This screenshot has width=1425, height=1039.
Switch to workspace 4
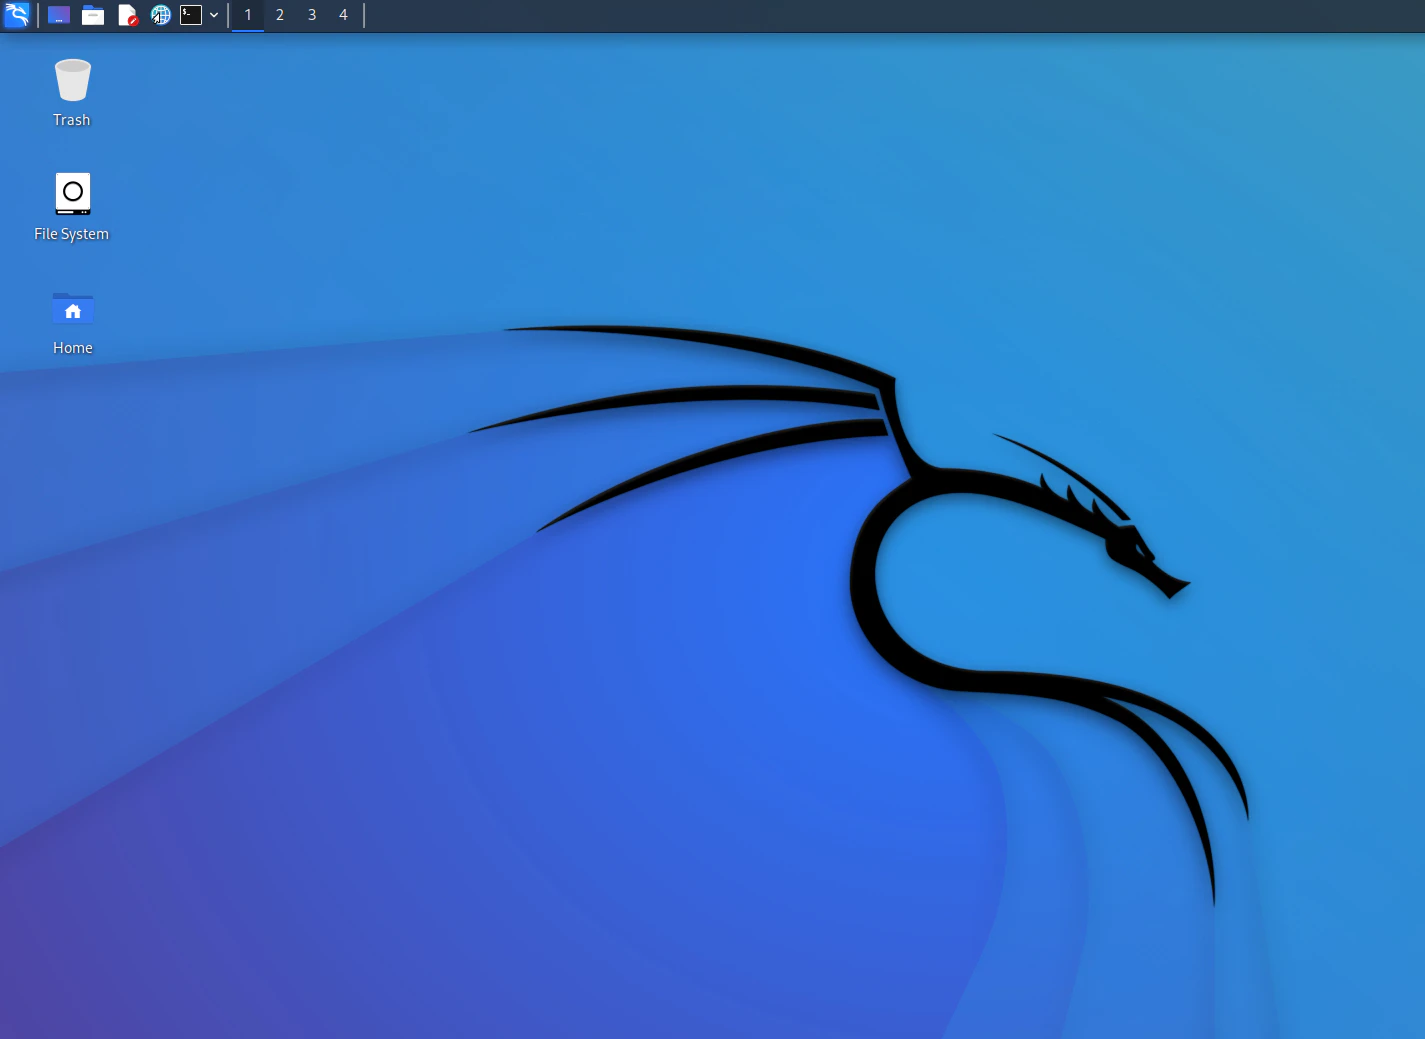(343, 15)
